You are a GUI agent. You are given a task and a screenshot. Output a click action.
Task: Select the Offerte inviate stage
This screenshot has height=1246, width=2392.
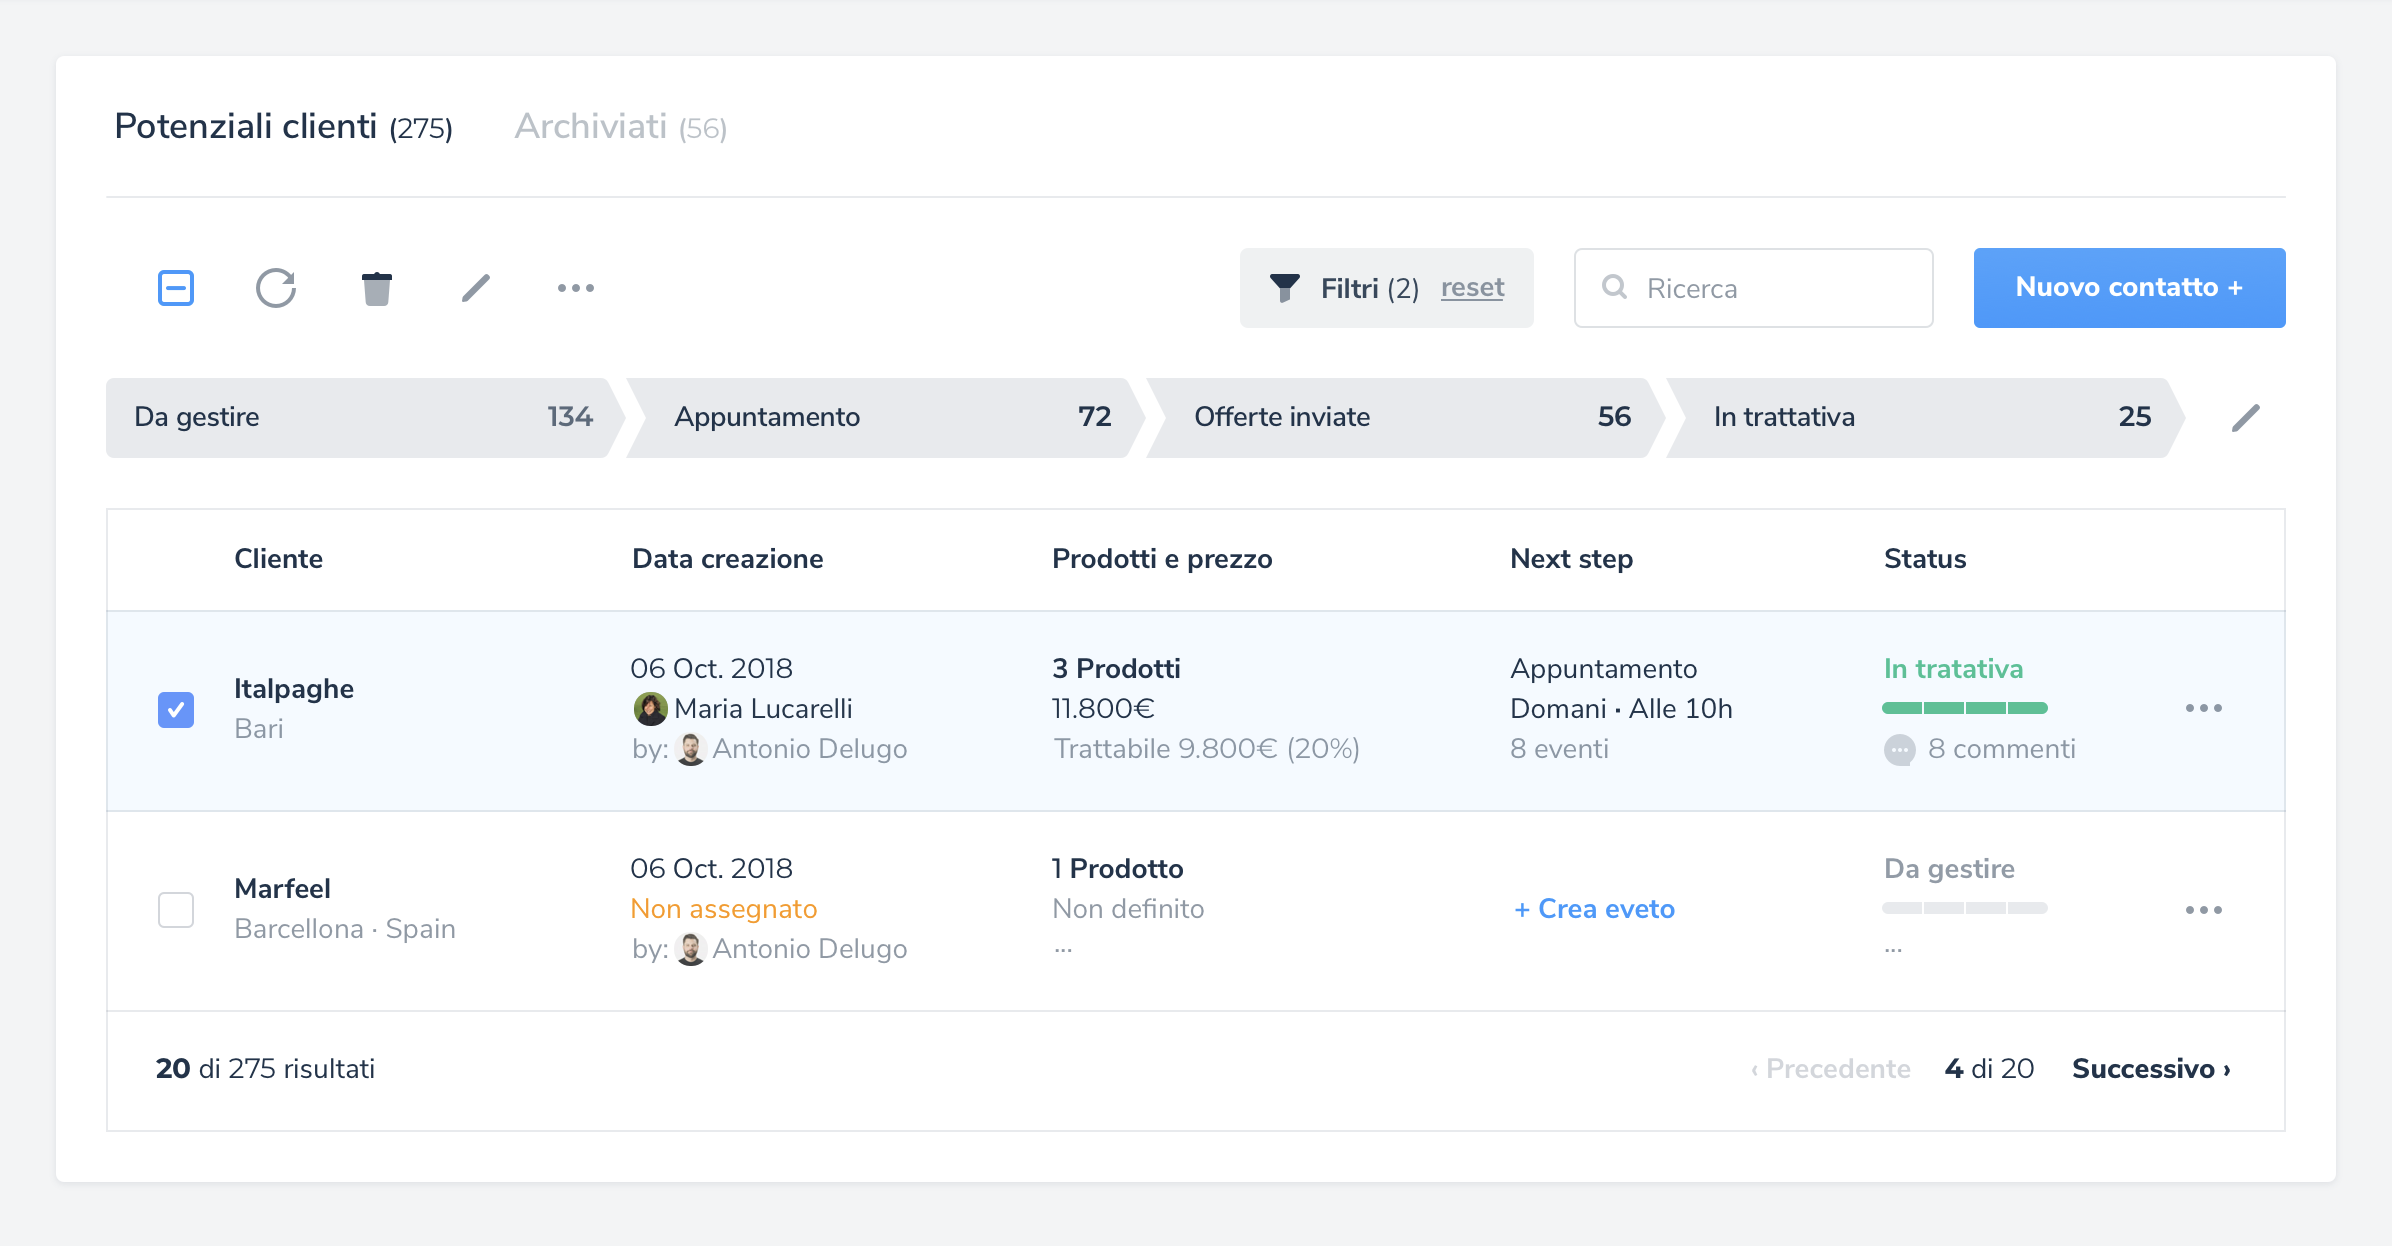click(x=1400, y=418)
